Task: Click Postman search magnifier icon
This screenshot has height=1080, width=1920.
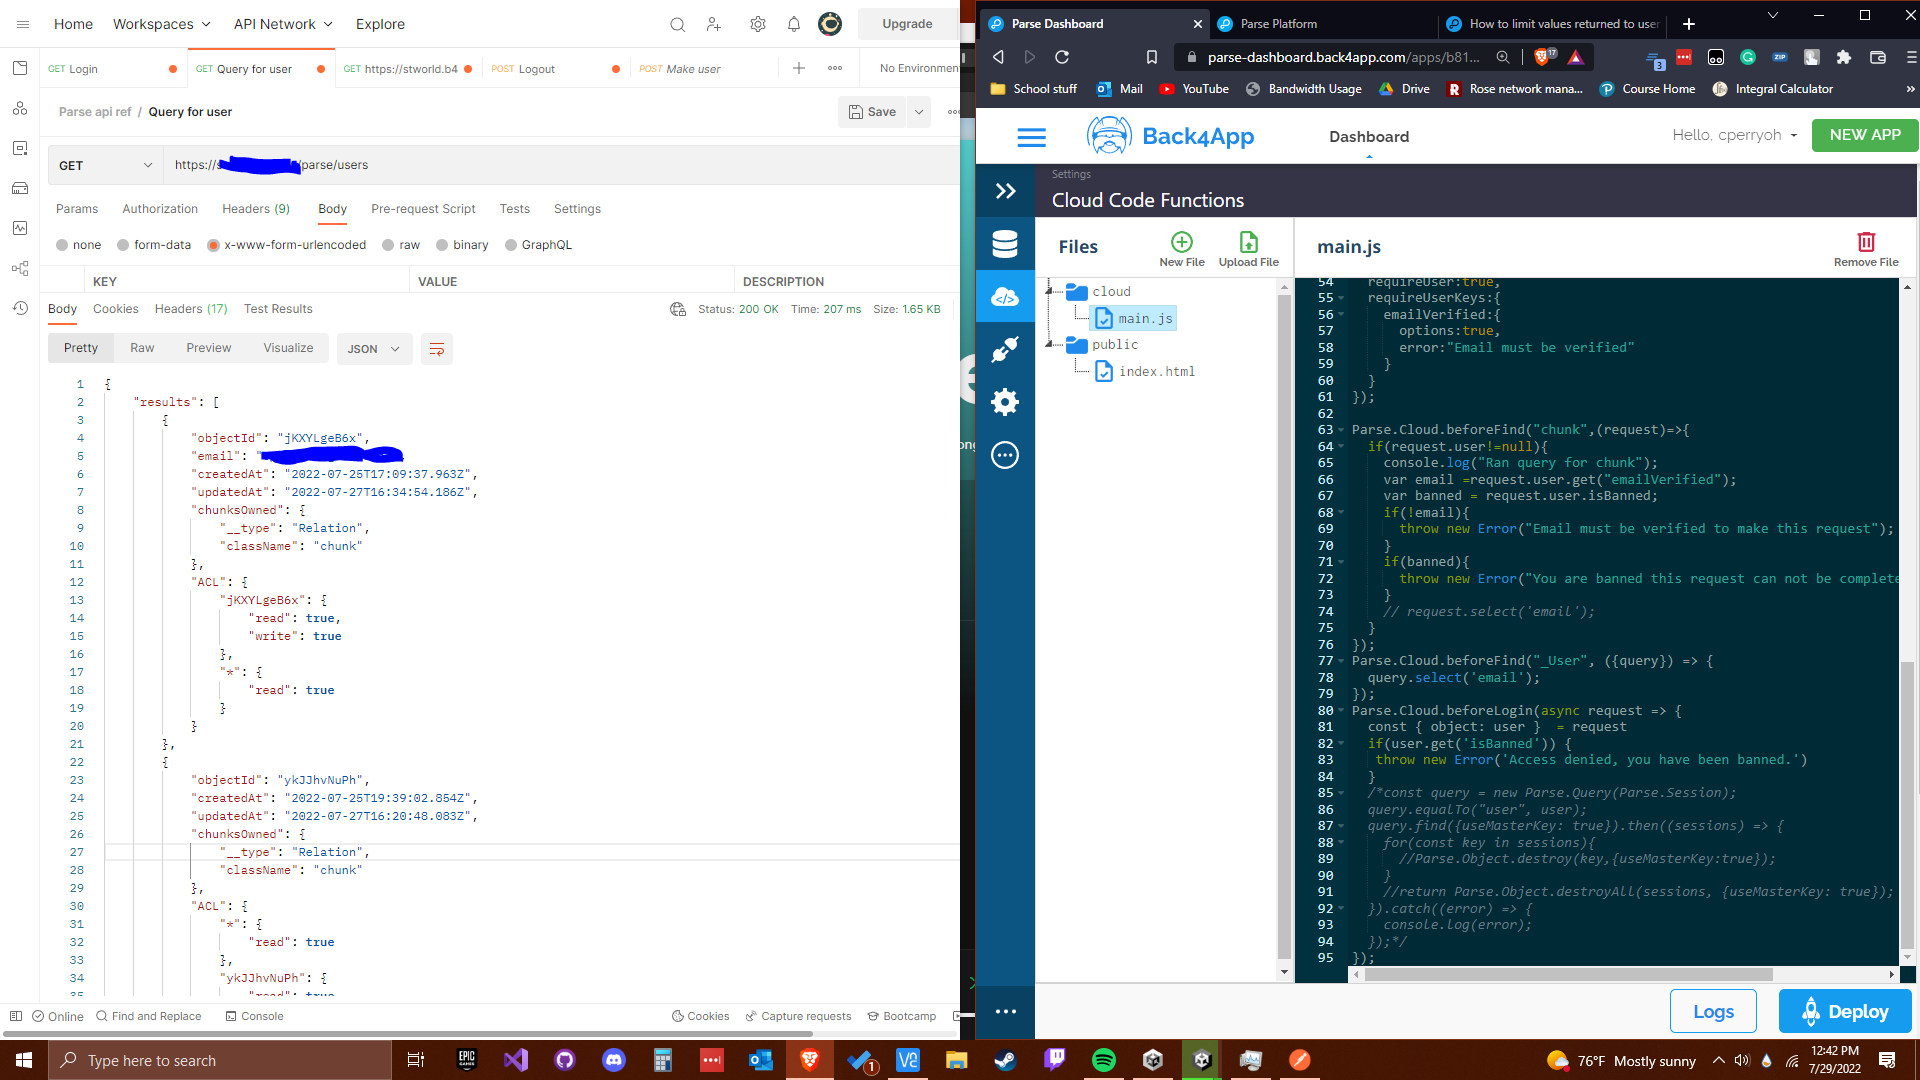Action: (x=677, y=24)
